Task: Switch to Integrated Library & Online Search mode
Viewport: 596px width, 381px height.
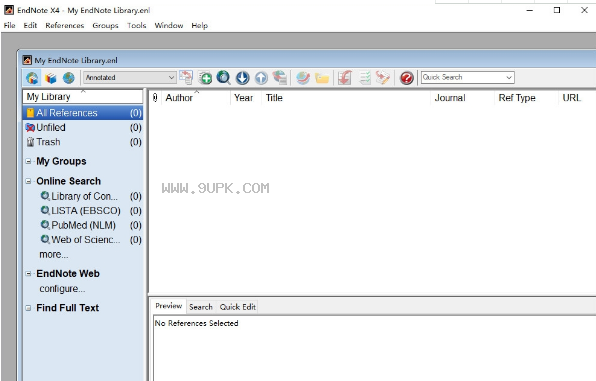Action: click(32, 78)
